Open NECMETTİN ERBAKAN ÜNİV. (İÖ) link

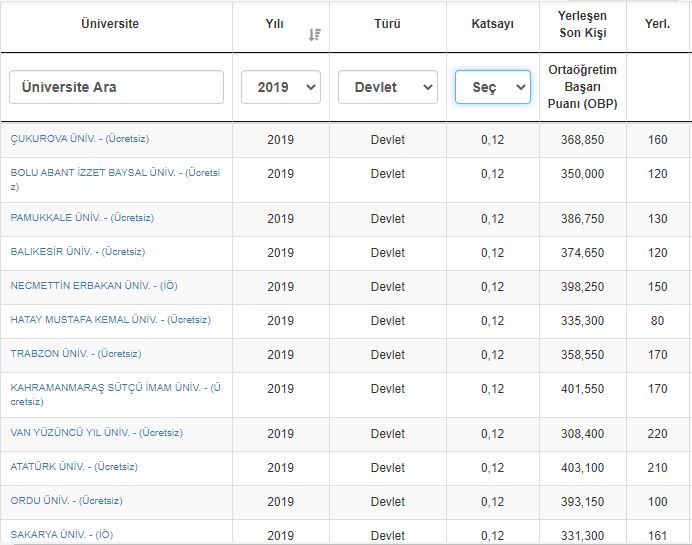click(94, 286)
